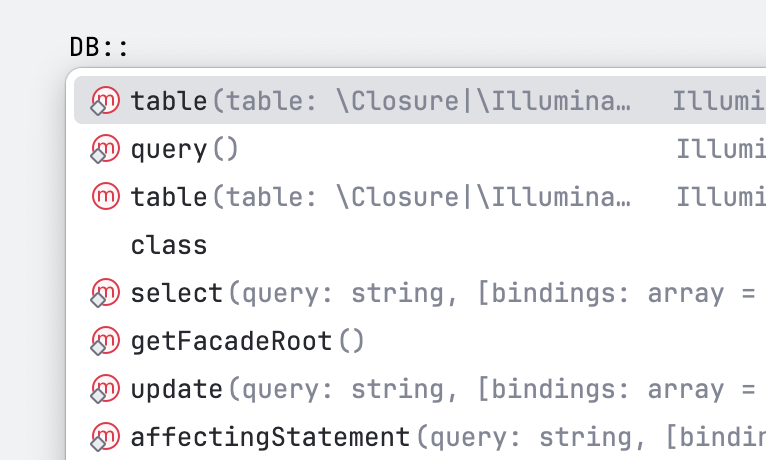Click the parameter hint of select method

(495, 293)
